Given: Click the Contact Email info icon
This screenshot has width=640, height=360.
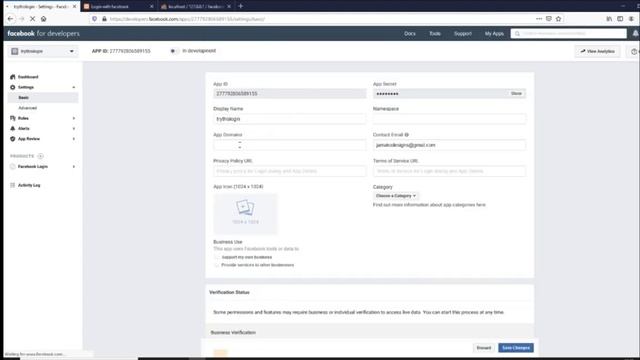Looking at the screenshot, I should (x=407, y=135).
